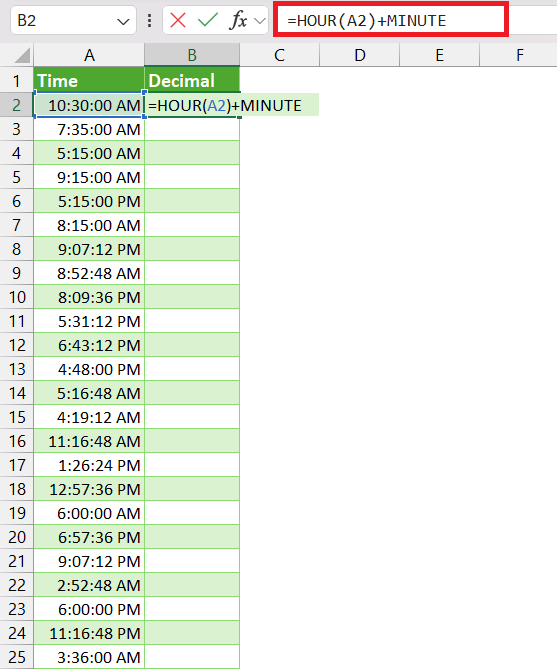Select column C header
Viewport: 557px width, 669px height.
click(x=280, y=55)
